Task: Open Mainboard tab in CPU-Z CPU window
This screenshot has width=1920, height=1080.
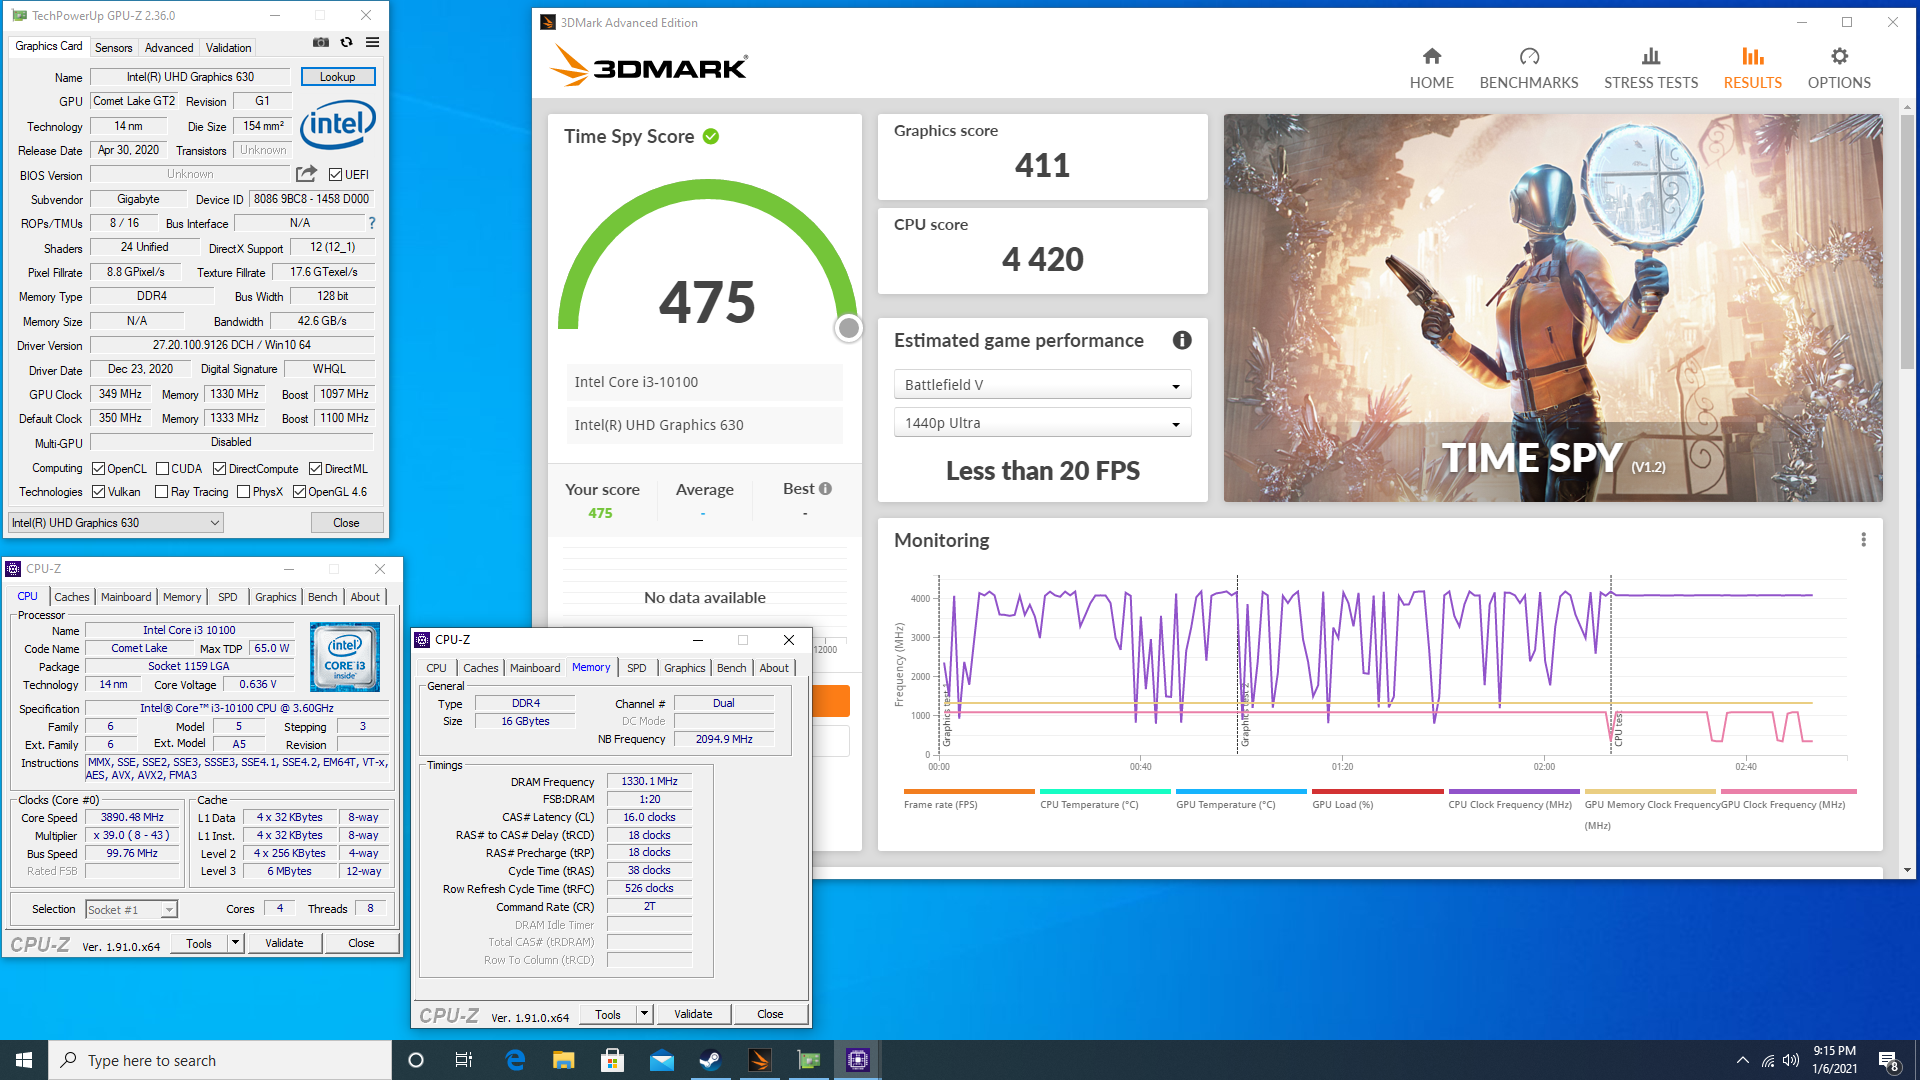Action: pyautogui.click(x=126, y=597)
